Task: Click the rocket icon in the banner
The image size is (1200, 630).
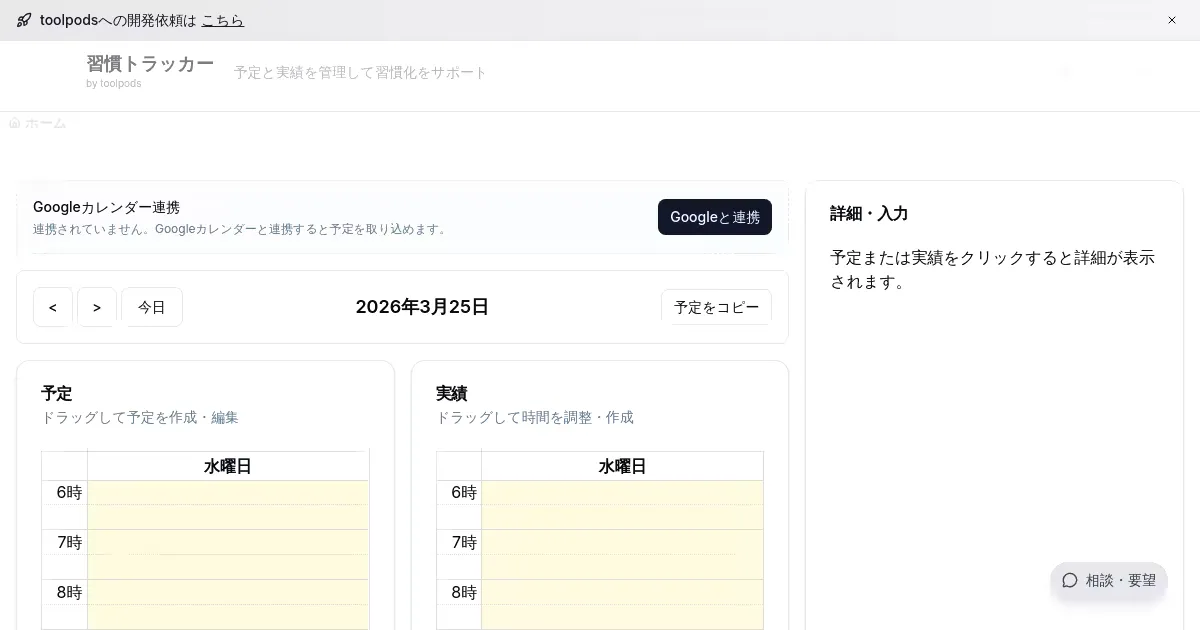Action: click(x=24, y=20)
